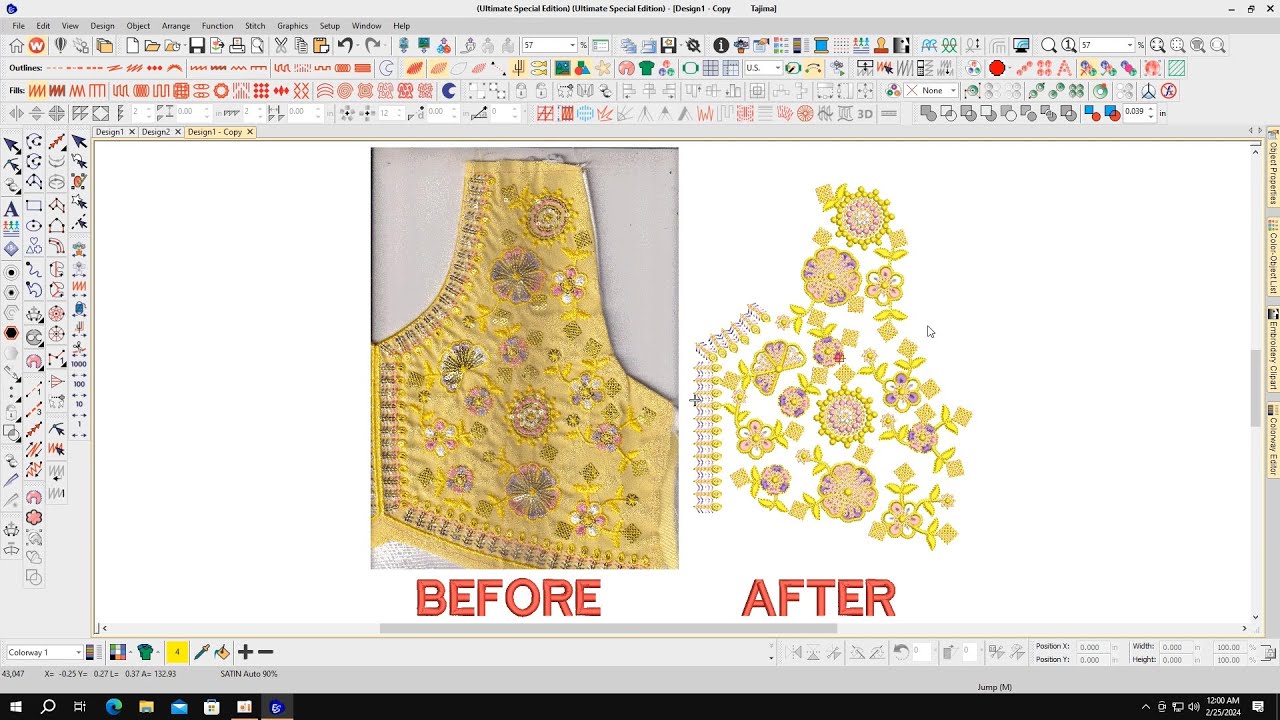Open the right zoom percentage dropdown showing 57
This screenshot has height=720, width=1280.
point(1130,45)
